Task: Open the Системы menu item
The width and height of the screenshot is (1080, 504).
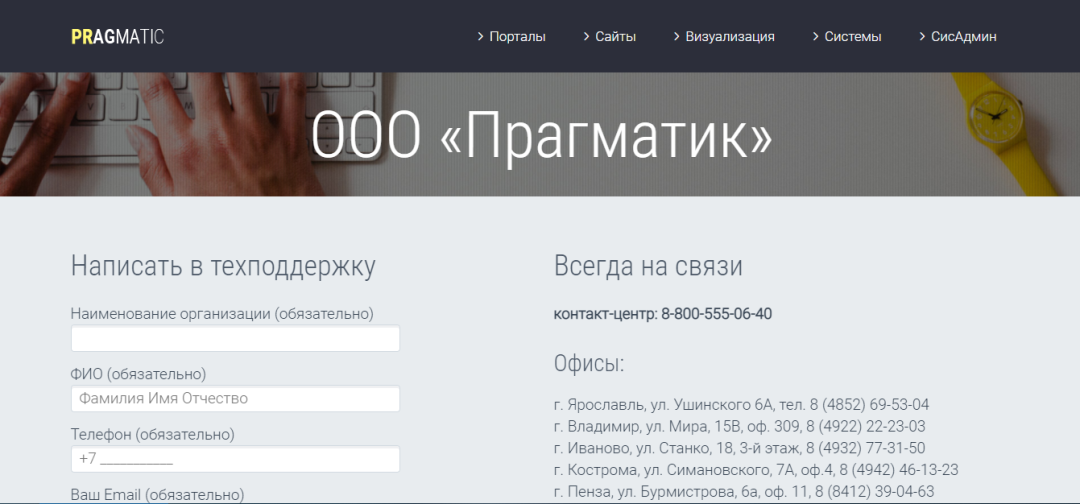Action: click(847, 36)
